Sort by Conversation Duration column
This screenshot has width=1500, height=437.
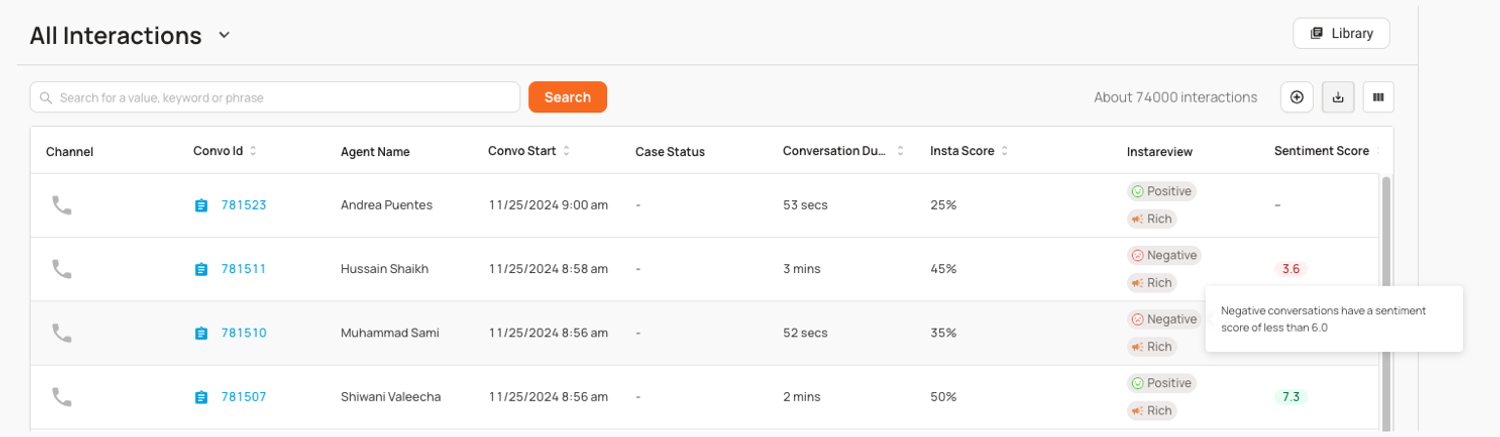pyautogui.click(x=900, y=151)
